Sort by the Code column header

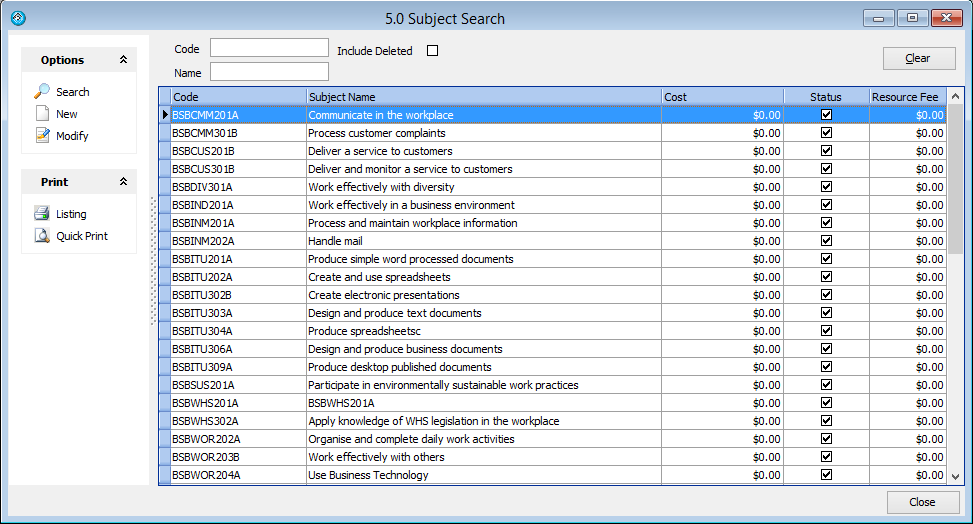(238, 97)
